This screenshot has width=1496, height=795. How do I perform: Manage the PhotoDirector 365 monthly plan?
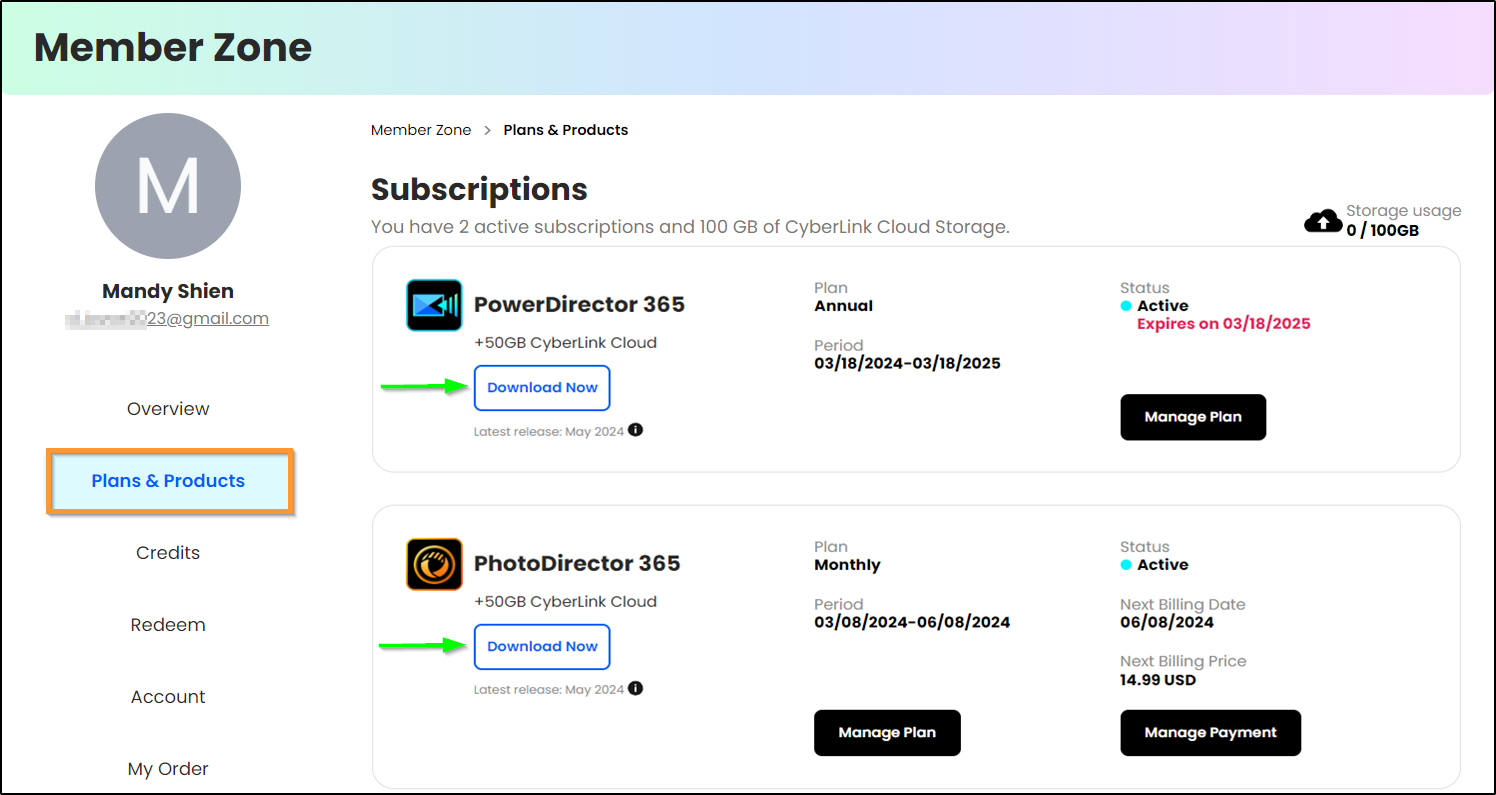point(887,733)
